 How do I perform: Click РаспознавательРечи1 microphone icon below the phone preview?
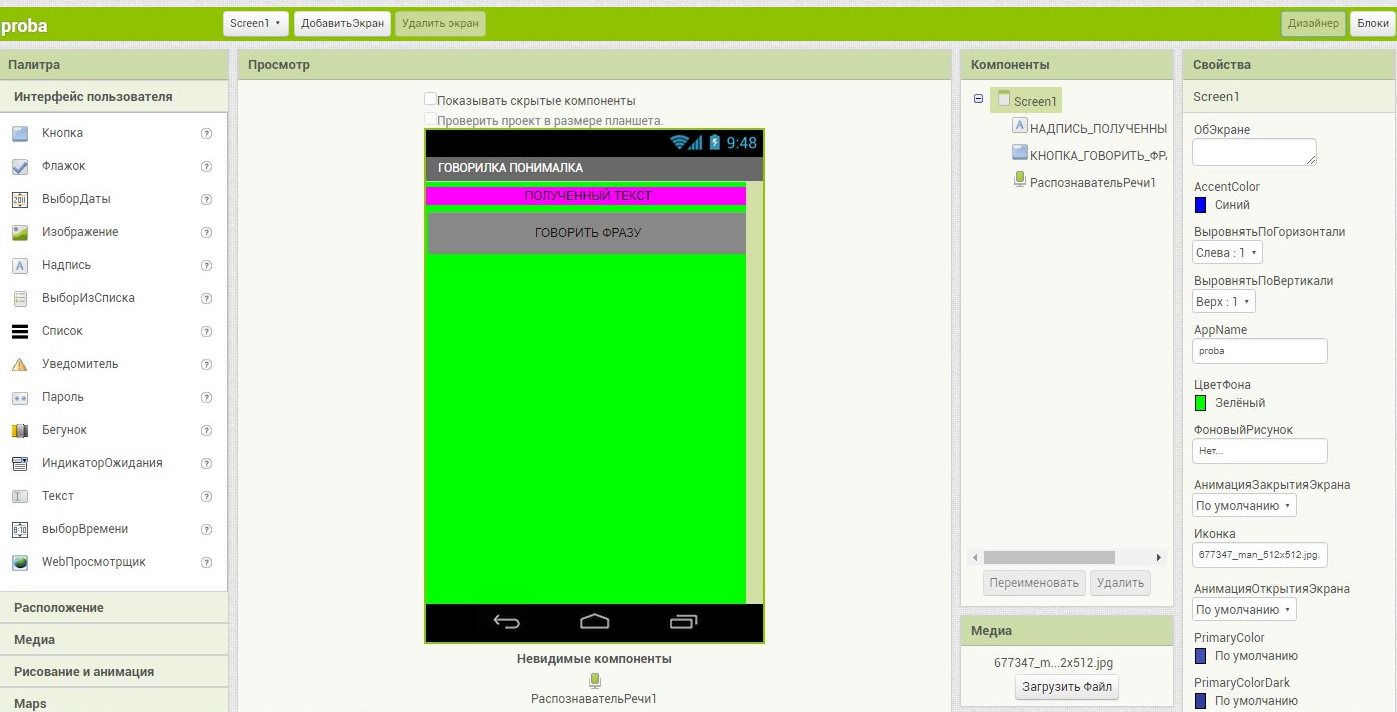point(595,680)
